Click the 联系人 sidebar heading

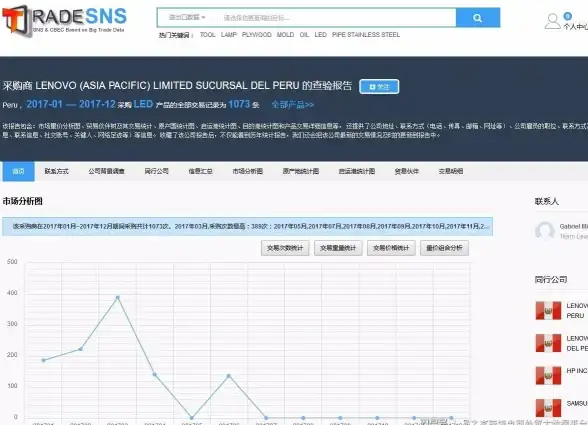tap(547, 201)
